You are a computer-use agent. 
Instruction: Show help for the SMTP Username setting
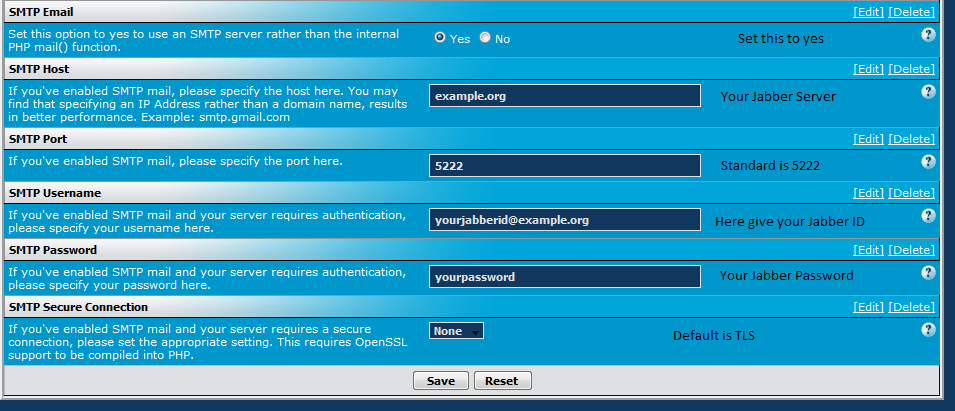tap(927, 215)
